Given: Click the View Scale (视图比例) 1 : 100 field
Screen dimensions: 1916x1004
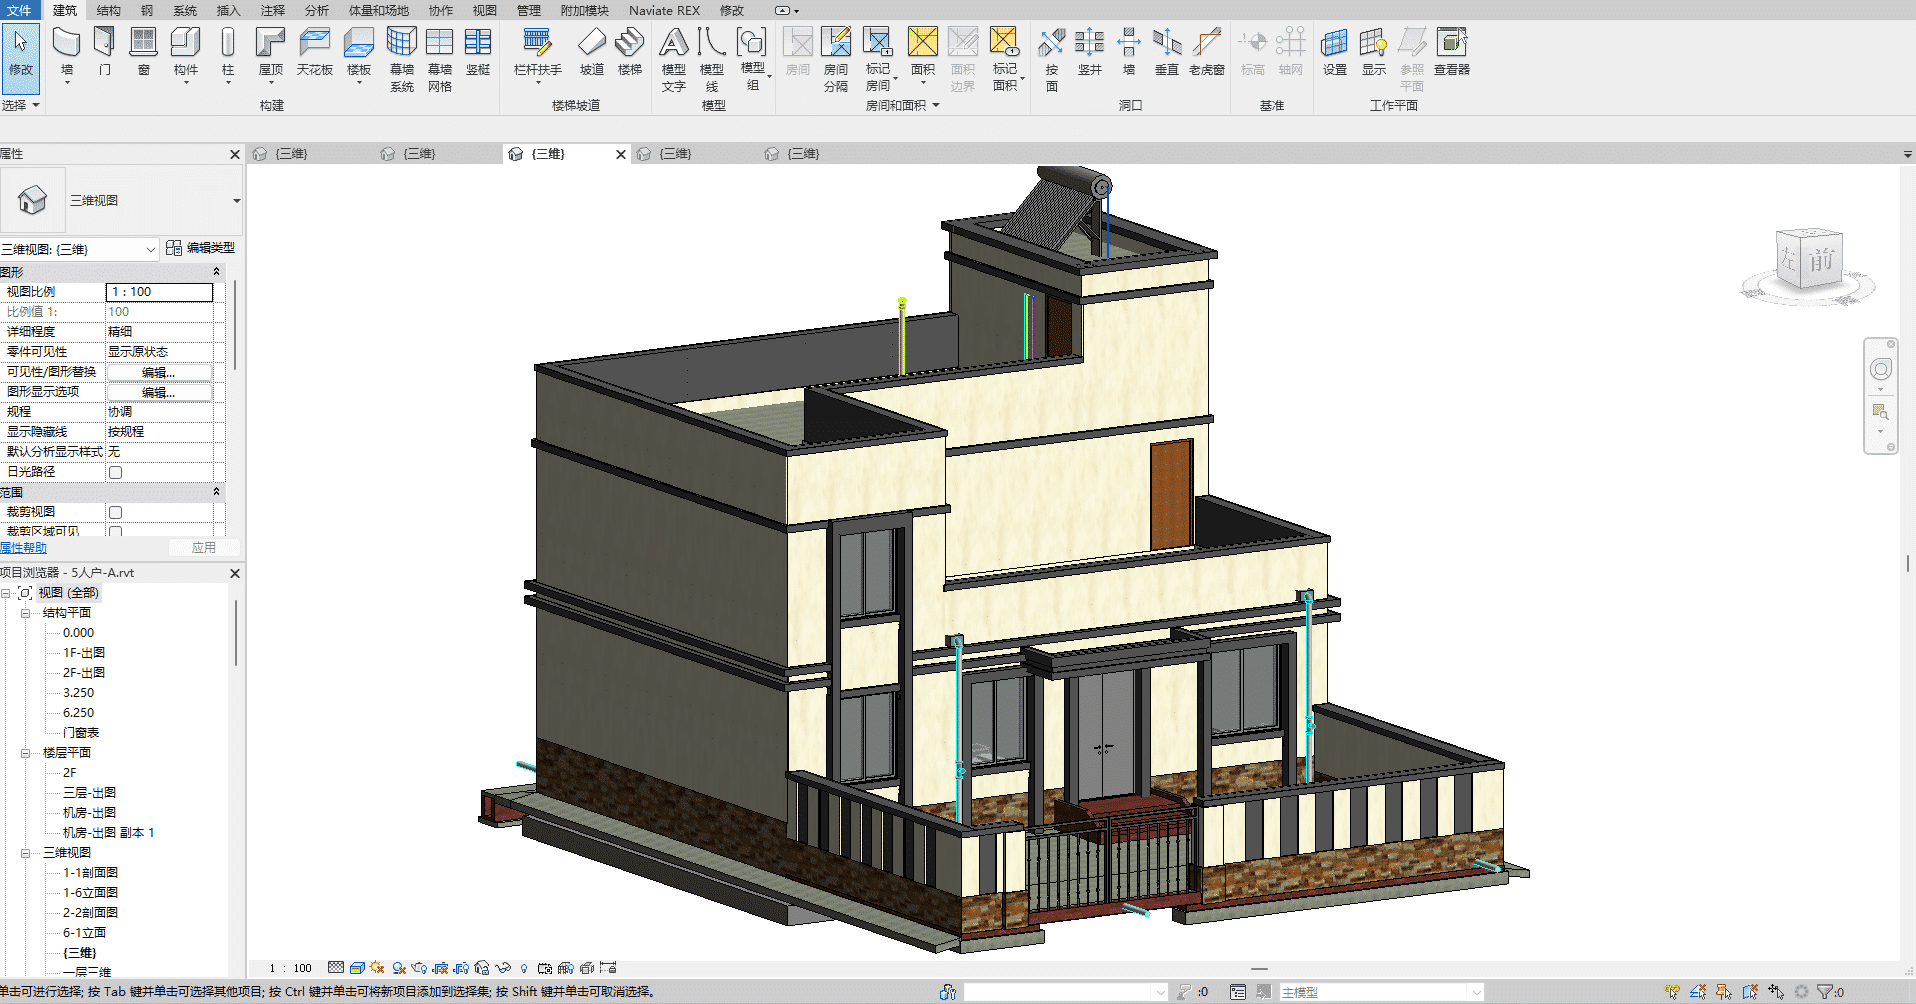Looking at the screenshot, I should click(x=160, y=292).
